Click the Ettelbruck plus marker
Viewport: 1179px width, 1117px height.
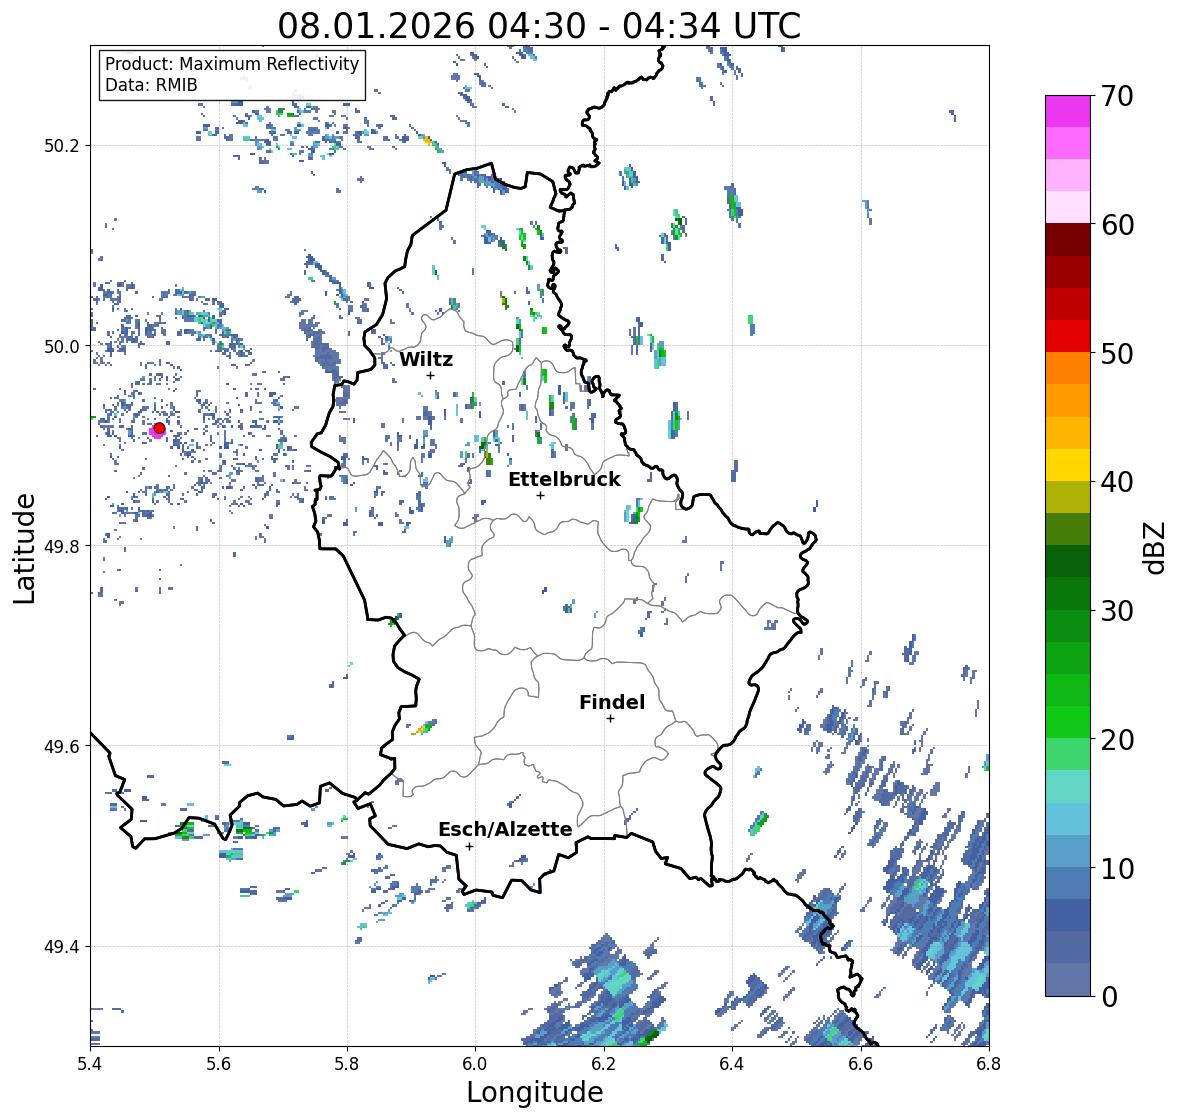(x=540, y=495)
